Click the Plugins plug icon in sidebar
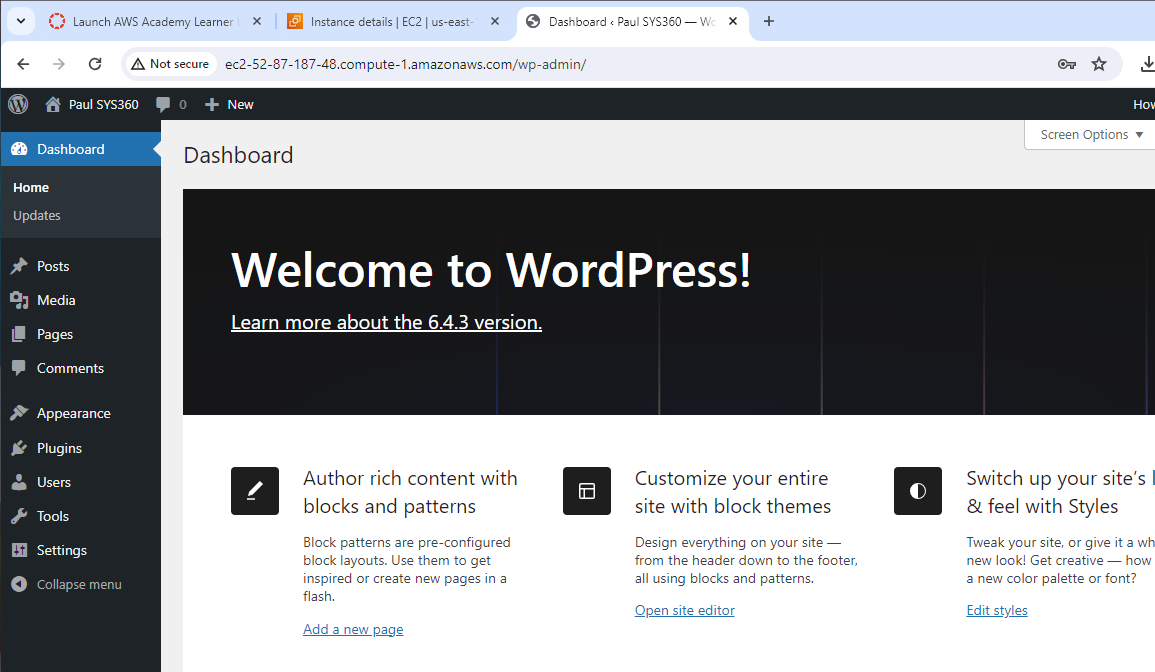 tap(19, 448)
